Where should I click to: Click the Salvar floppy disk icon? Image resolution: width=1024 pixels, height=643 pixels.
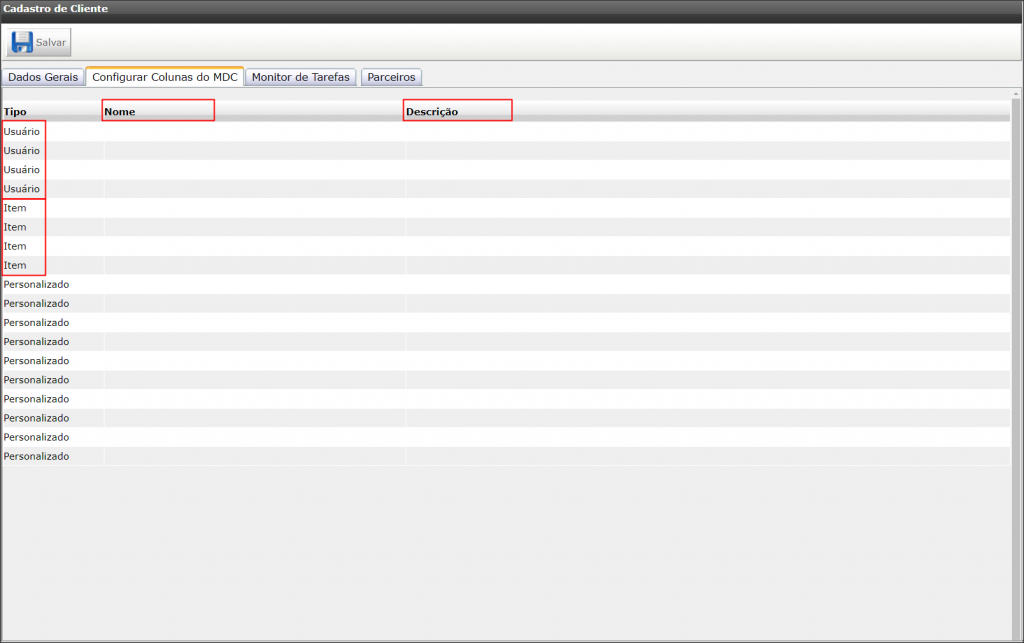coord(22,42)
